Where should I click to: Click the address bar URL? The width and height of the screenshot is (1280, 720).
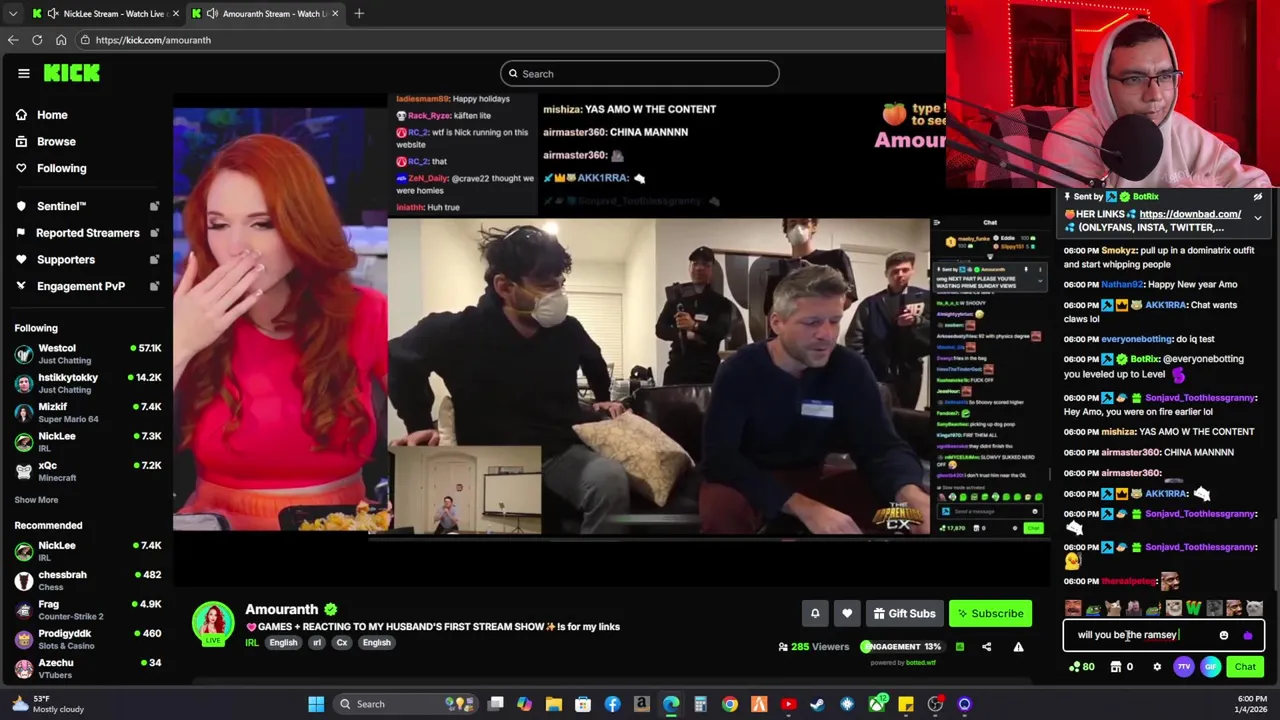[x=153, y=40]
